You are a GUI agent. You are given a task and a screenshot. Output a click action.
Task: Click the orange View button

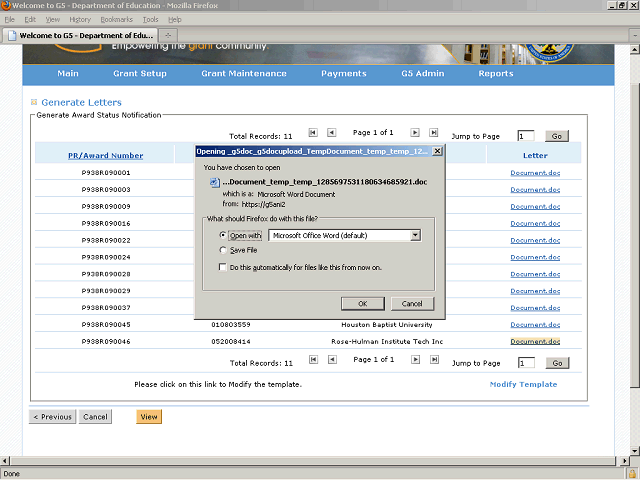[149, 417]
